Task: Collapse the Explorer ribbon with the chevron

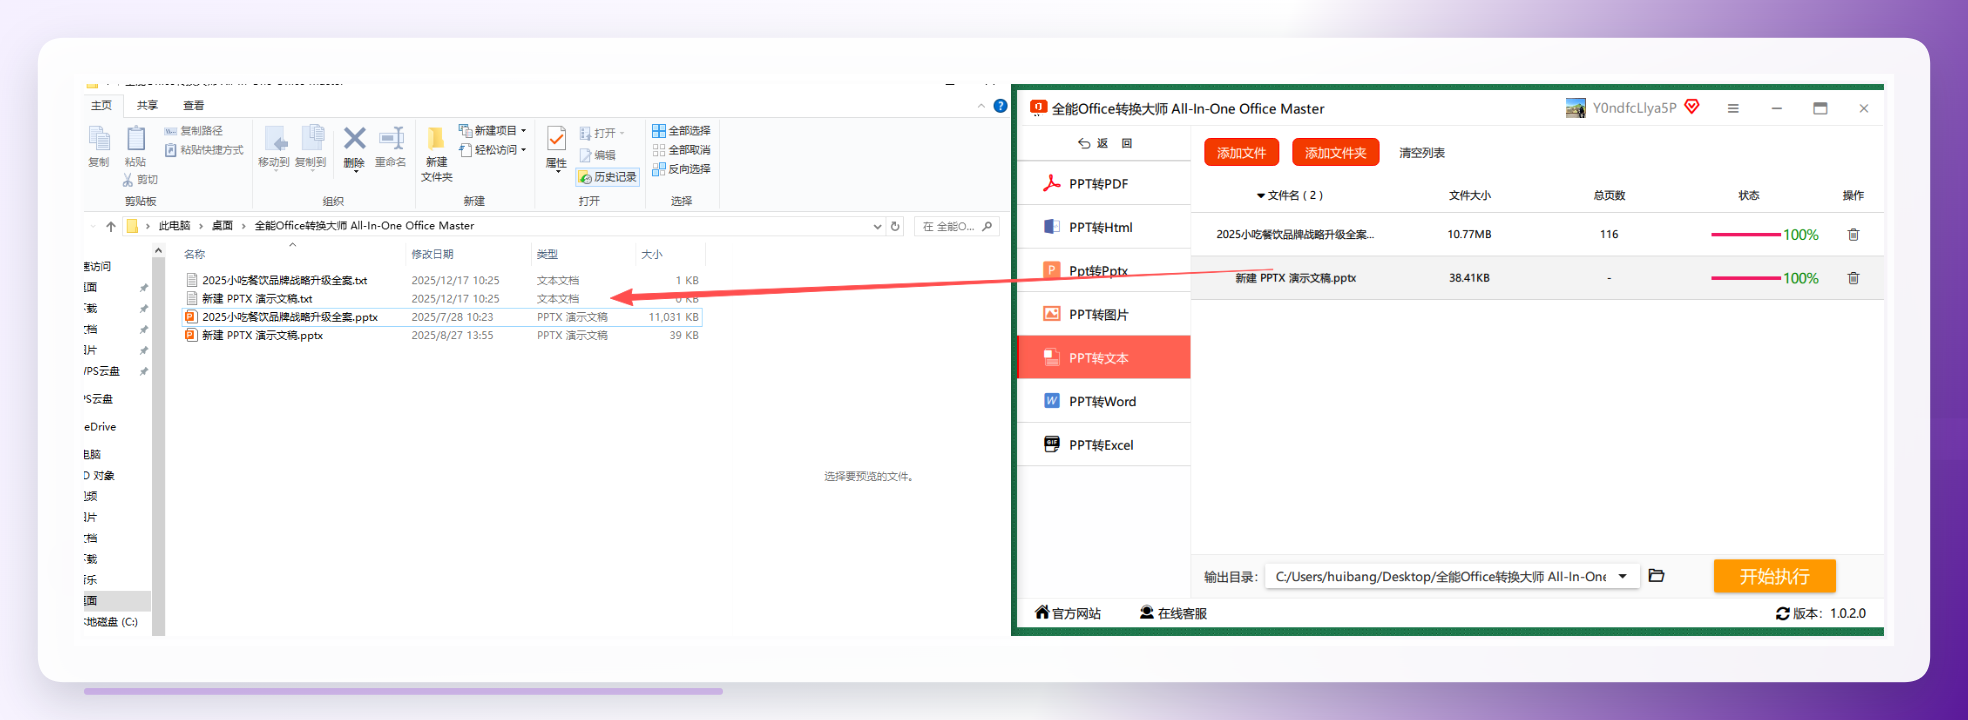Action: coord(981,106)
